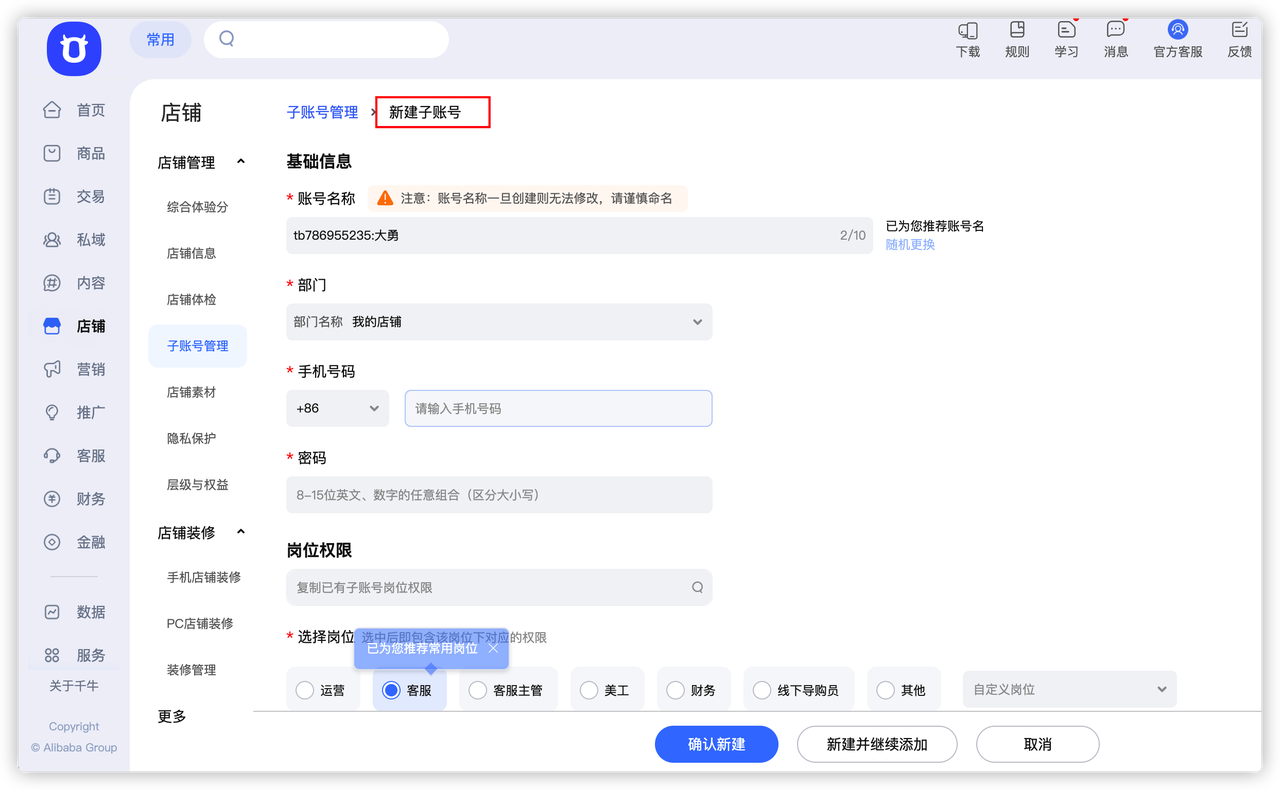Open 综合体验分 menu item
The height and width of the screenshot is (790, 1280).
tap(198, 207)
